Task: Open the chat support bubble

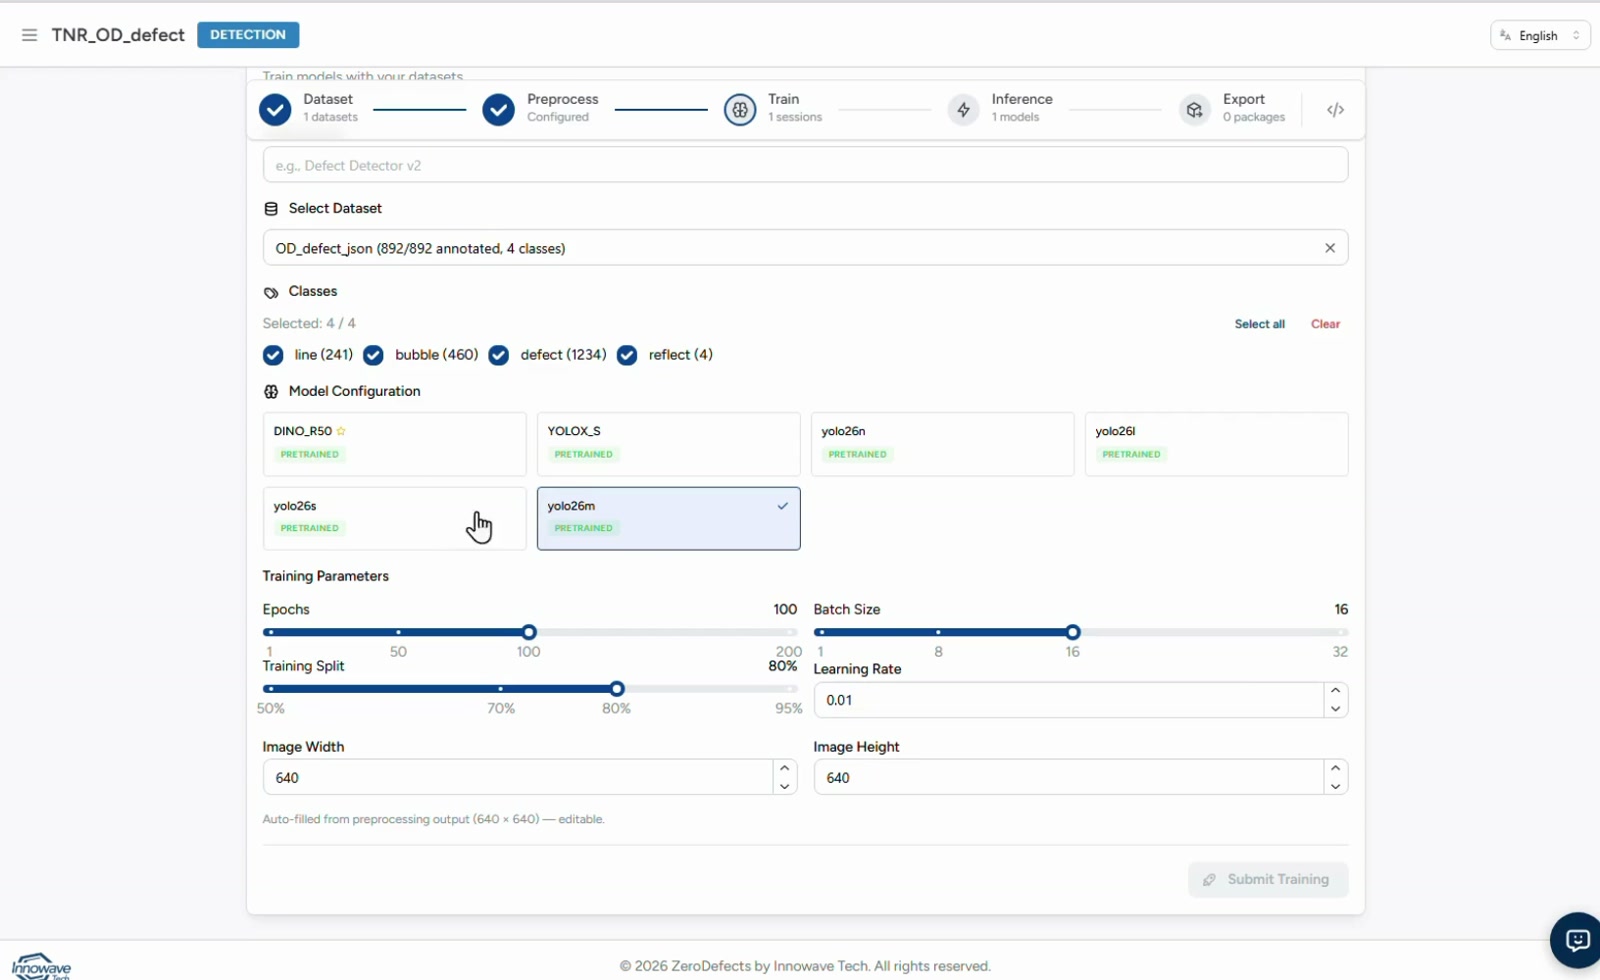Action: 1577,940
